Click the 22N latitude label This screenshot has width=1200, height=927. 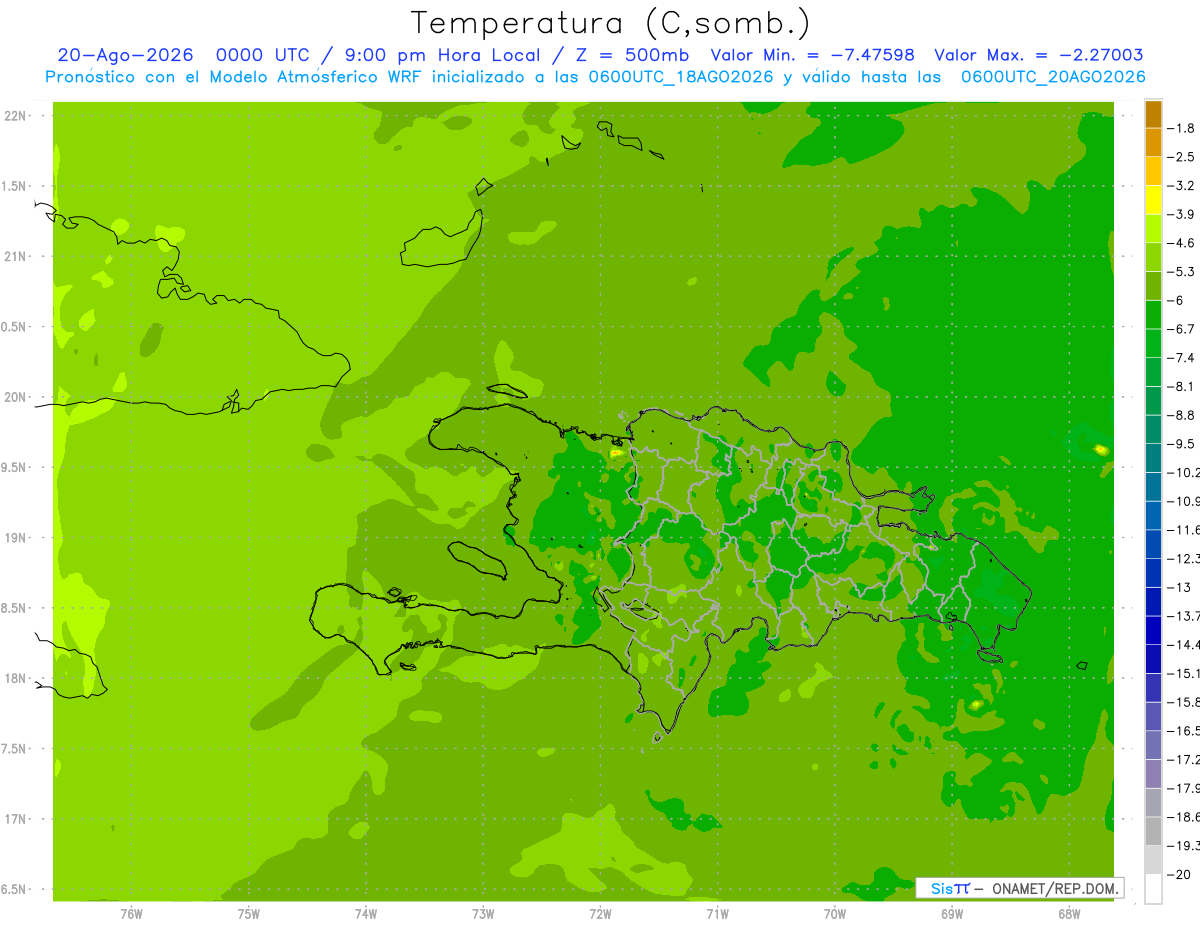coord(17,116)
